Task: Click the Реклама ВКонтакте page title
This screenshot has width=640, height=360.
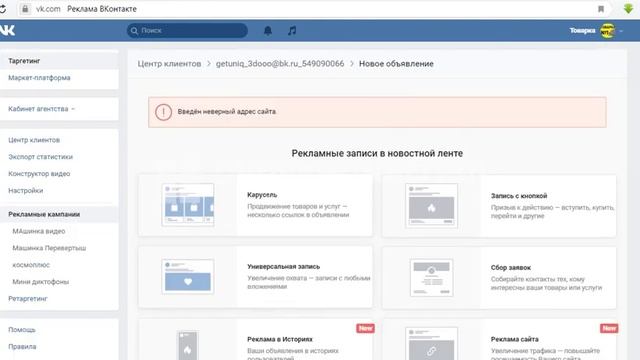Action: 102,9
